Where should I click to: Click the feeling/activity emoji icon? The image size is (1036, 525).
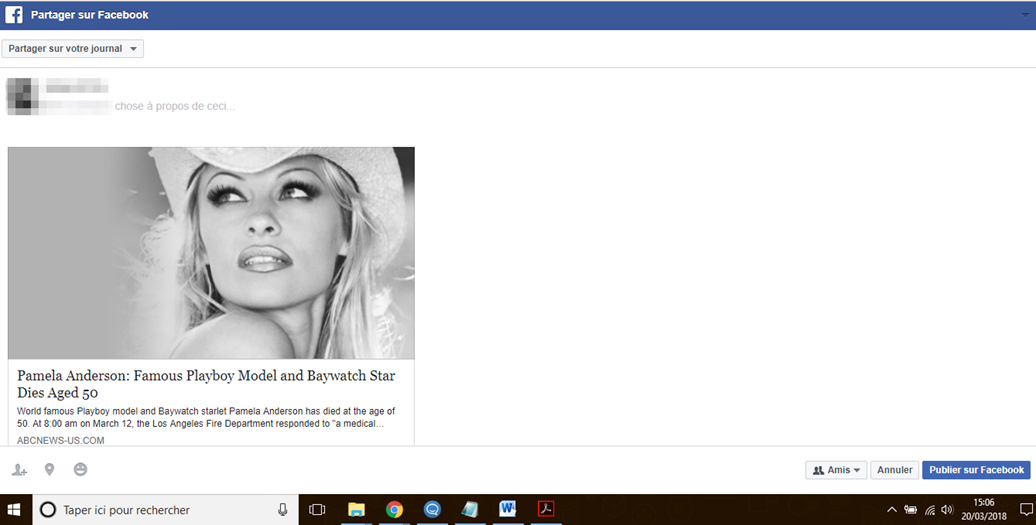[80, 470]
